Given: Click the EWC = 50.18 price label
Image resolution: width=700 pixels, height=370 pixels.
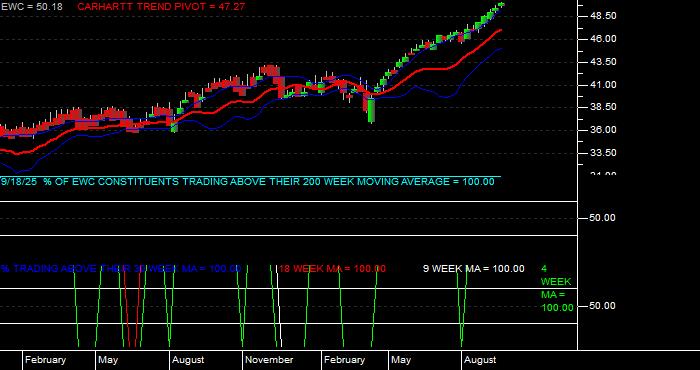Looking at the screenshot, I should (x=32, y=7).
